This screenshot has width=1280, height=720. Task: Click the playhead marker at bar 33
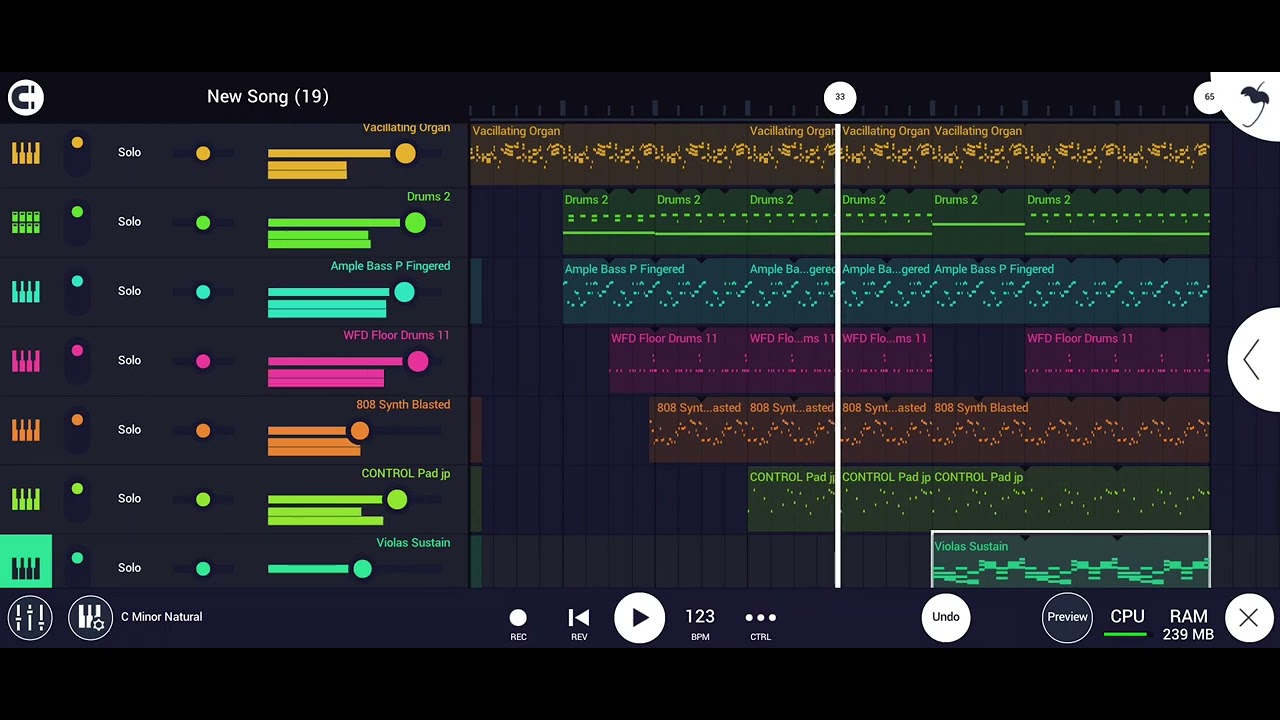tap(840, 97)
